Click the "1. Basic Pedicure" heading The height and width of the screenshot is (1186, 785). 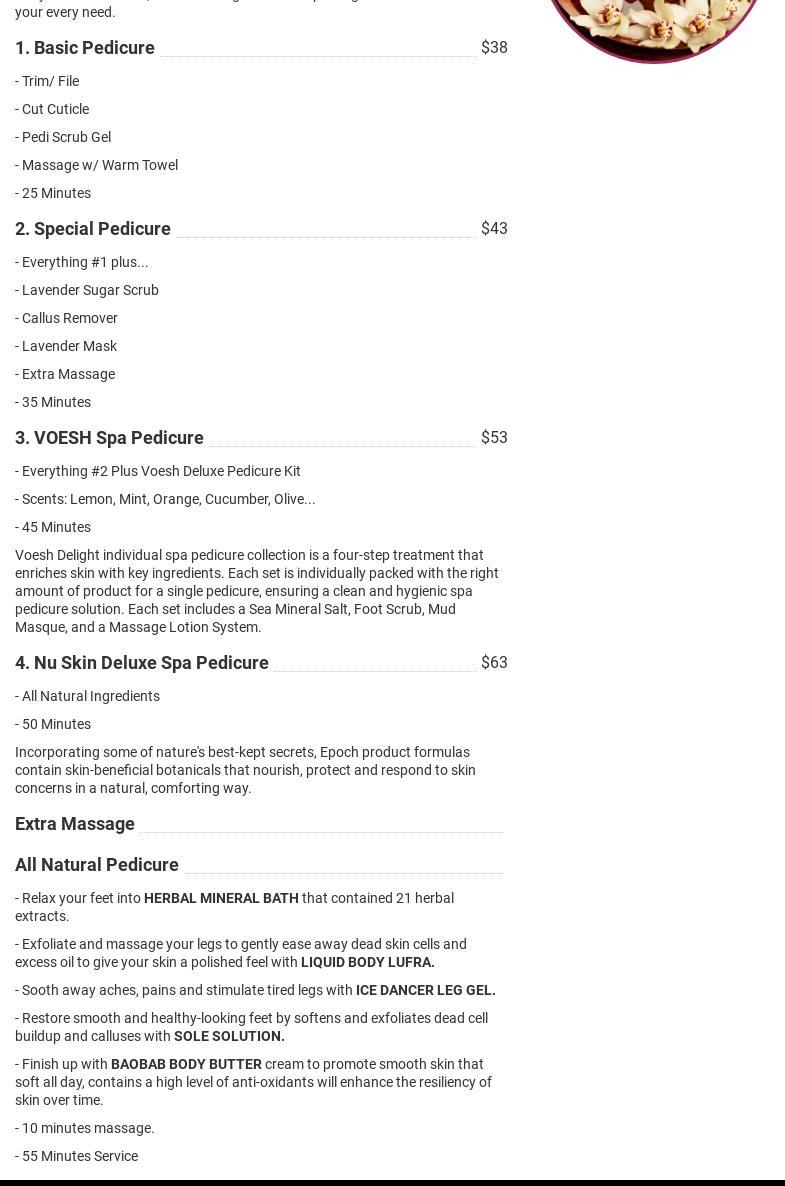pyautogui.click(x=85, y=48)
